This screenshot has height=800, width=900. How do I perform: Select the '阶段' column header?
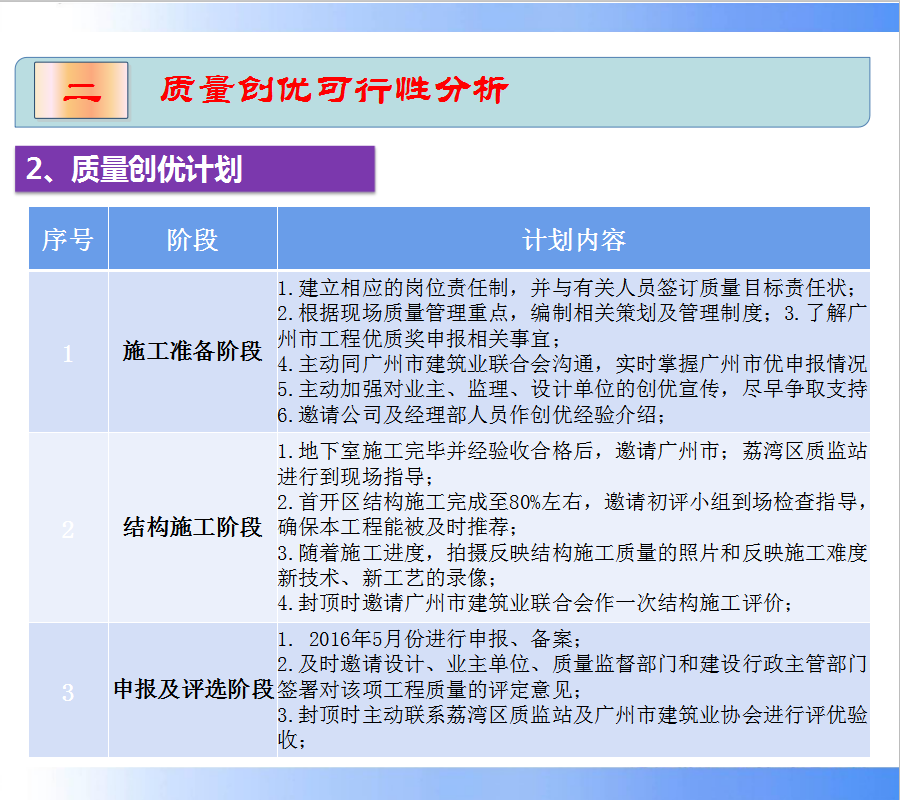pos(192,239)
